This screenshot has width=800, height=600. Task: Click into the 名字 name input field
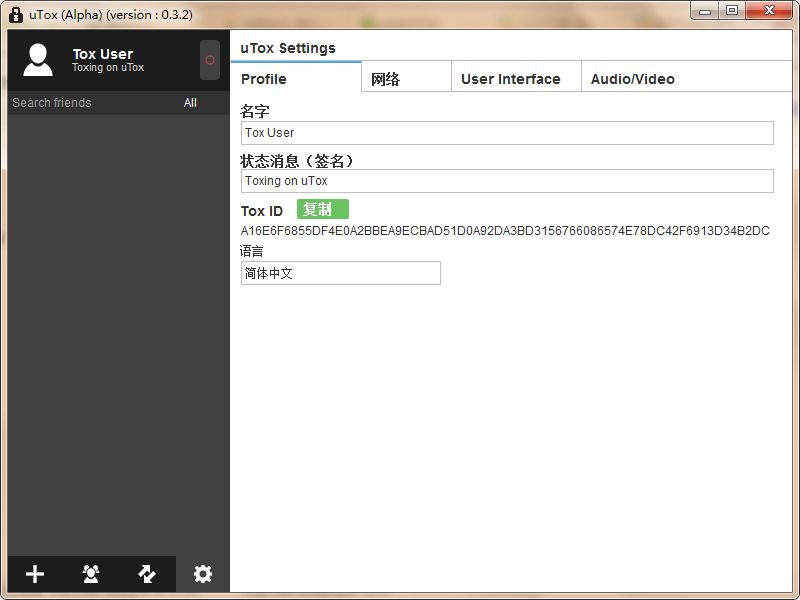coord(507,133)
